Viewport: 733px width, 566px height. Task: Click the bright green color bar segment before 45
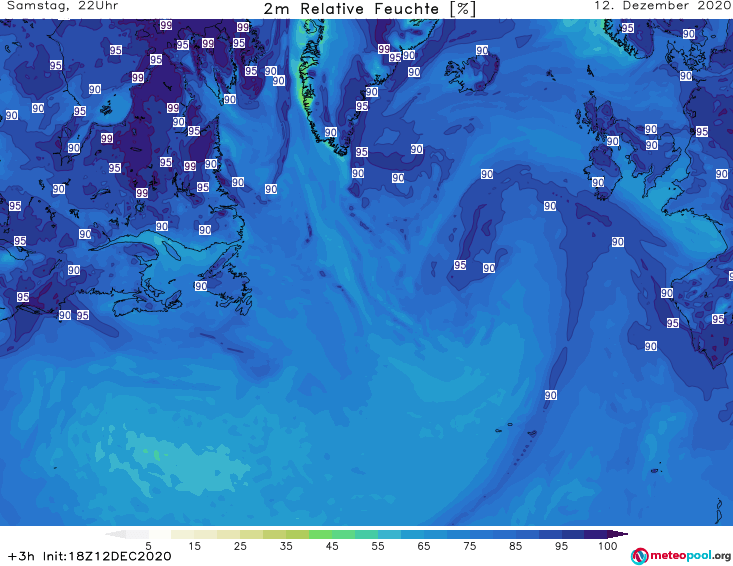click(x=320, y=534)
